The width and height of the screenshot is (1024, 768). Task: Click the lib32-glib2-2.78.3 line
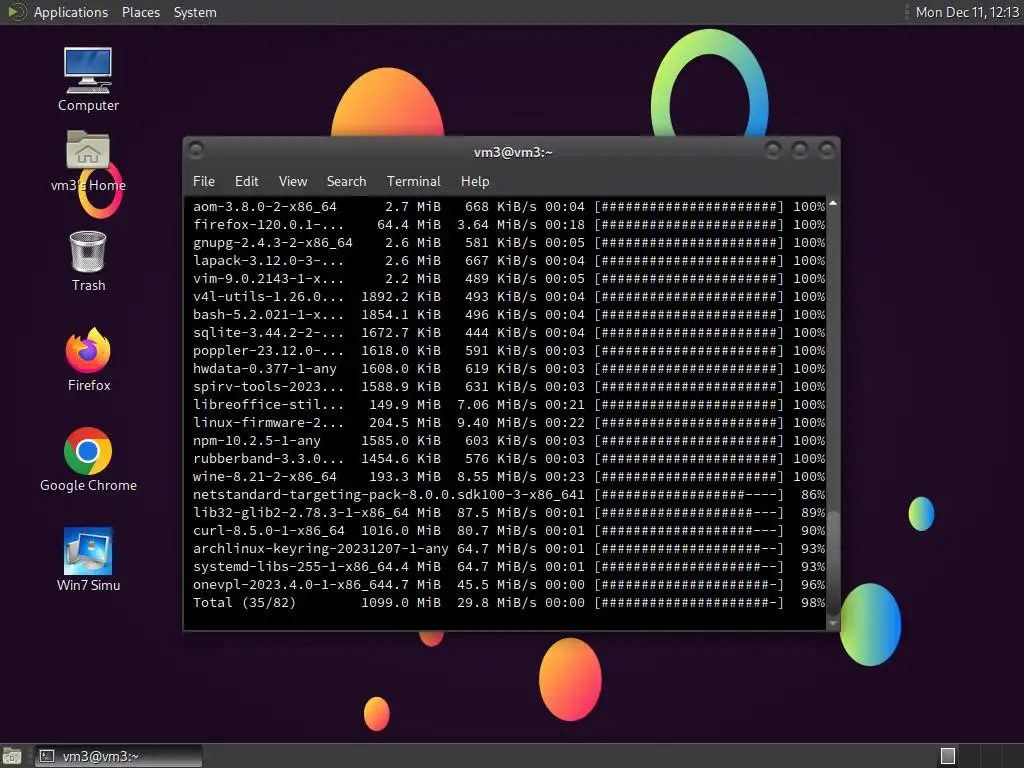pyautogui.click(x=509, y=513)
